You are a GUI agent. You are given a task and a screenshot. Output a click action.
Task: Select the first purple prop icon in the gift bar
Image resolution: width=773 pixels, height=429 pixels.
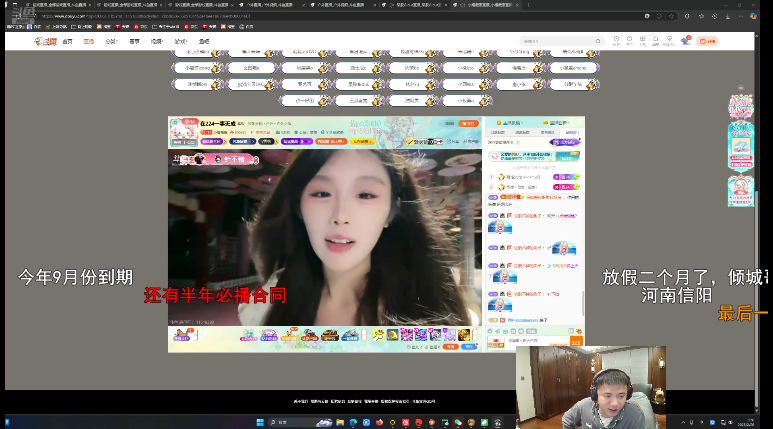coord(406,335)
